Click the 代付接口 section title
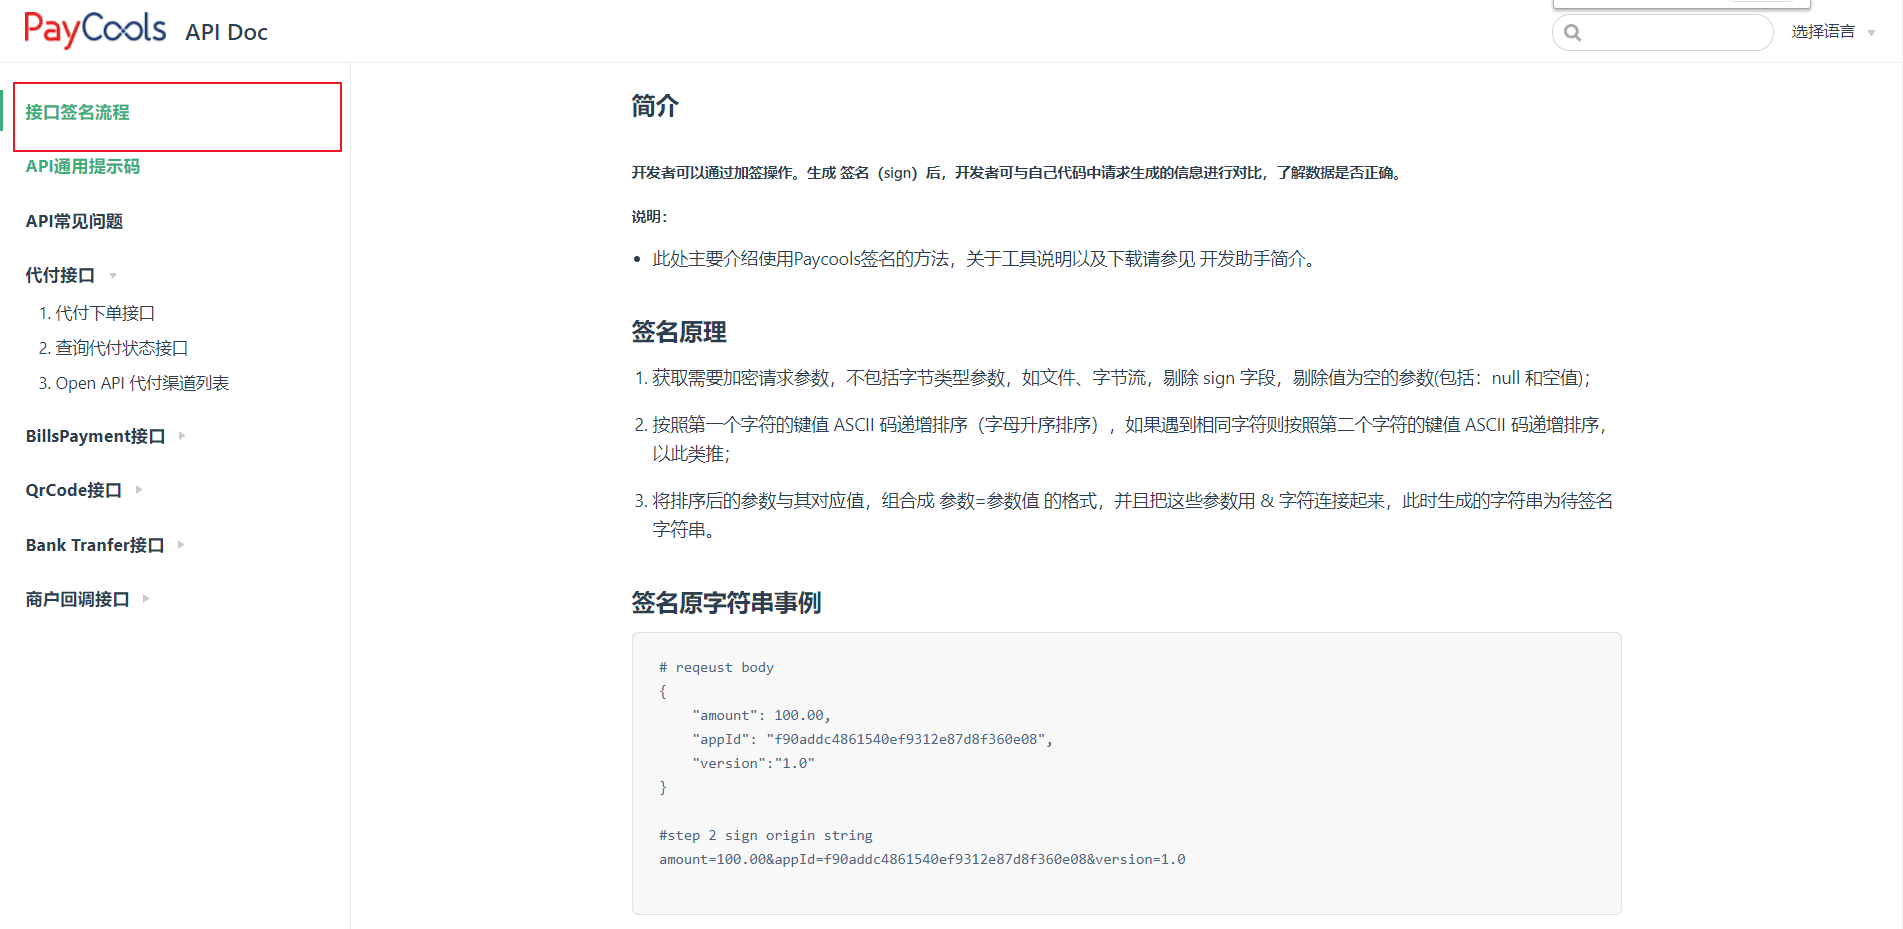Viewport: 1903px width, 929px height. 60,275
